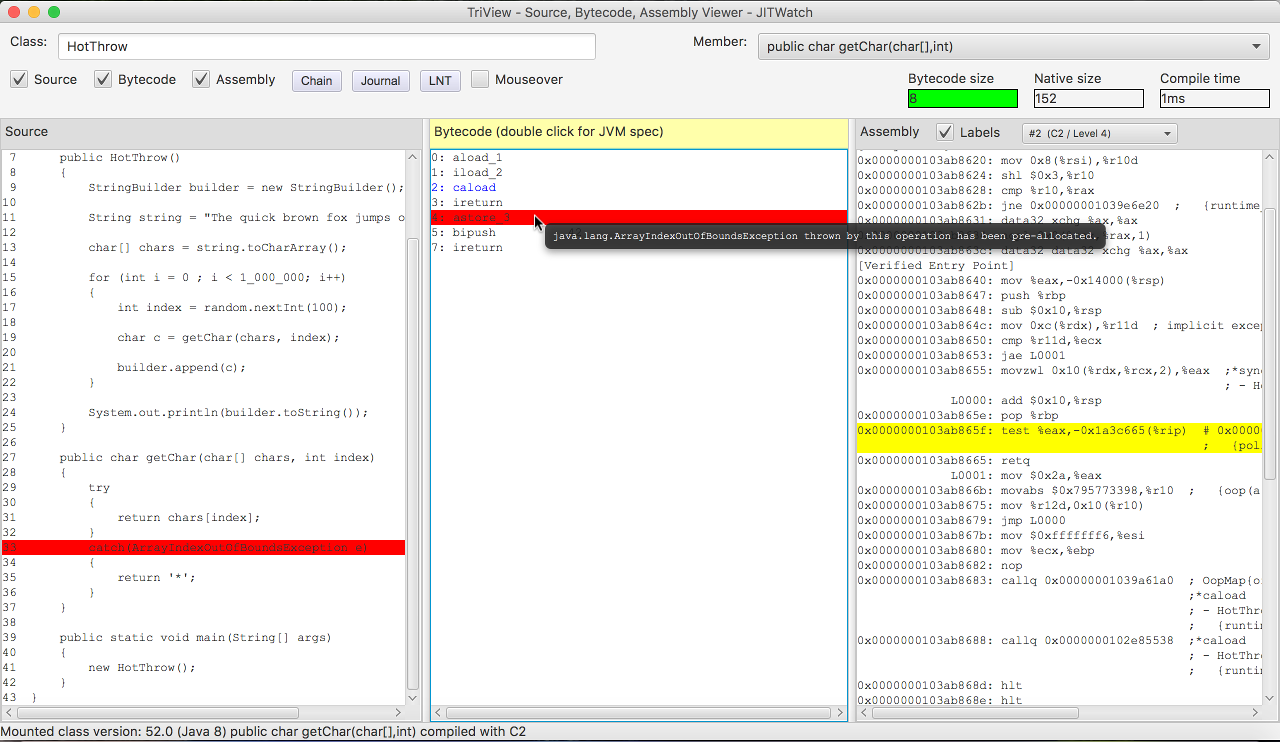
Task: Select bytecode line 5: bipush
Action: pyautogui.click(x=638, y=233)
